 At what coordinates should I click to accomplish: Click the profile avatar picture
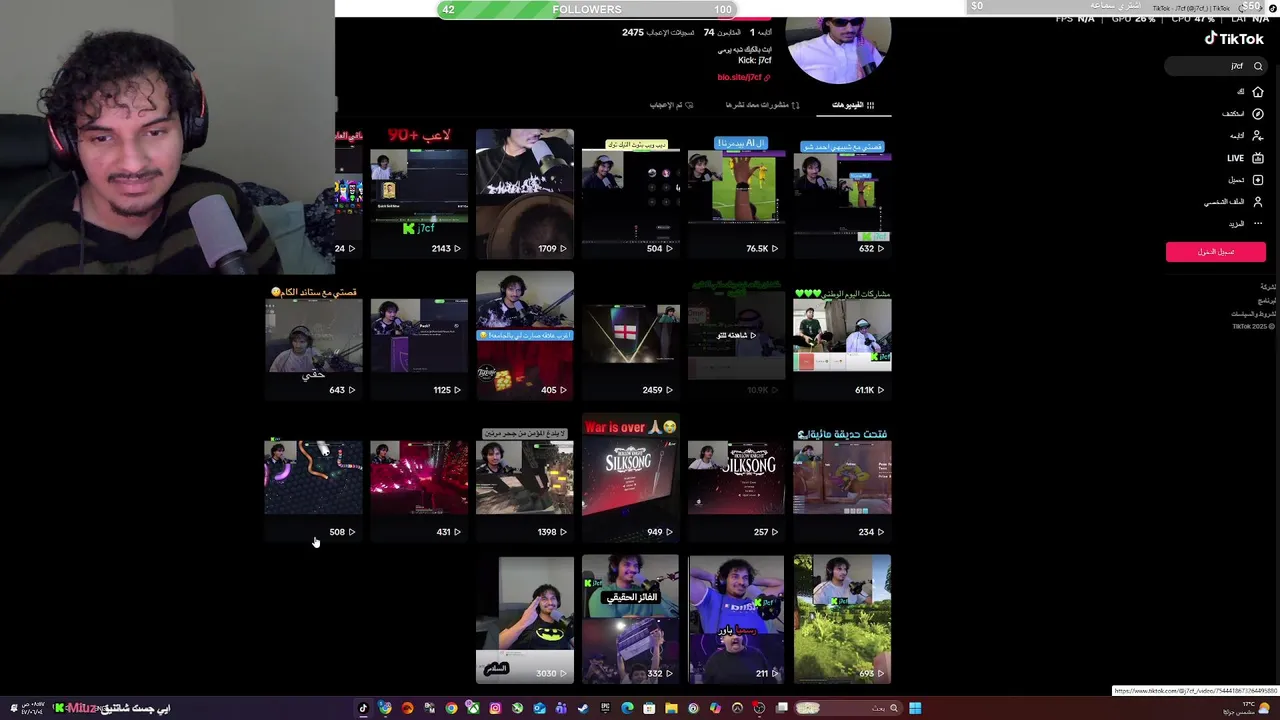838,50
